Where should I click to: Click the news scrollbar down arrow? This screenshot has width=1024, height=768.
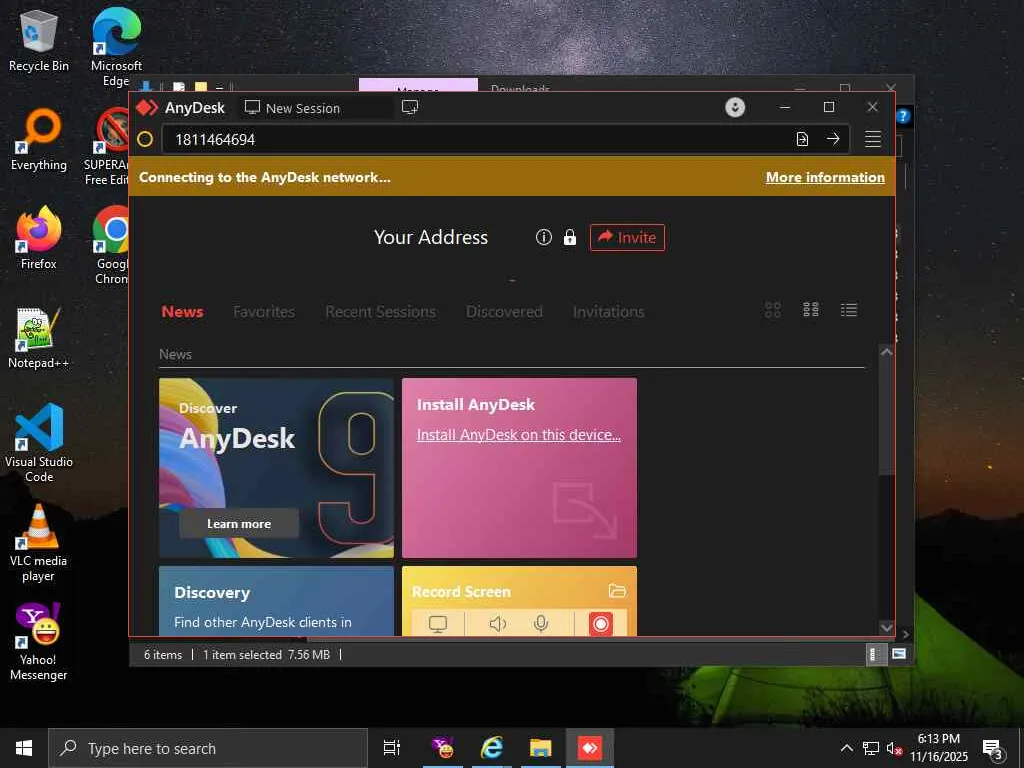click(886, 628)
